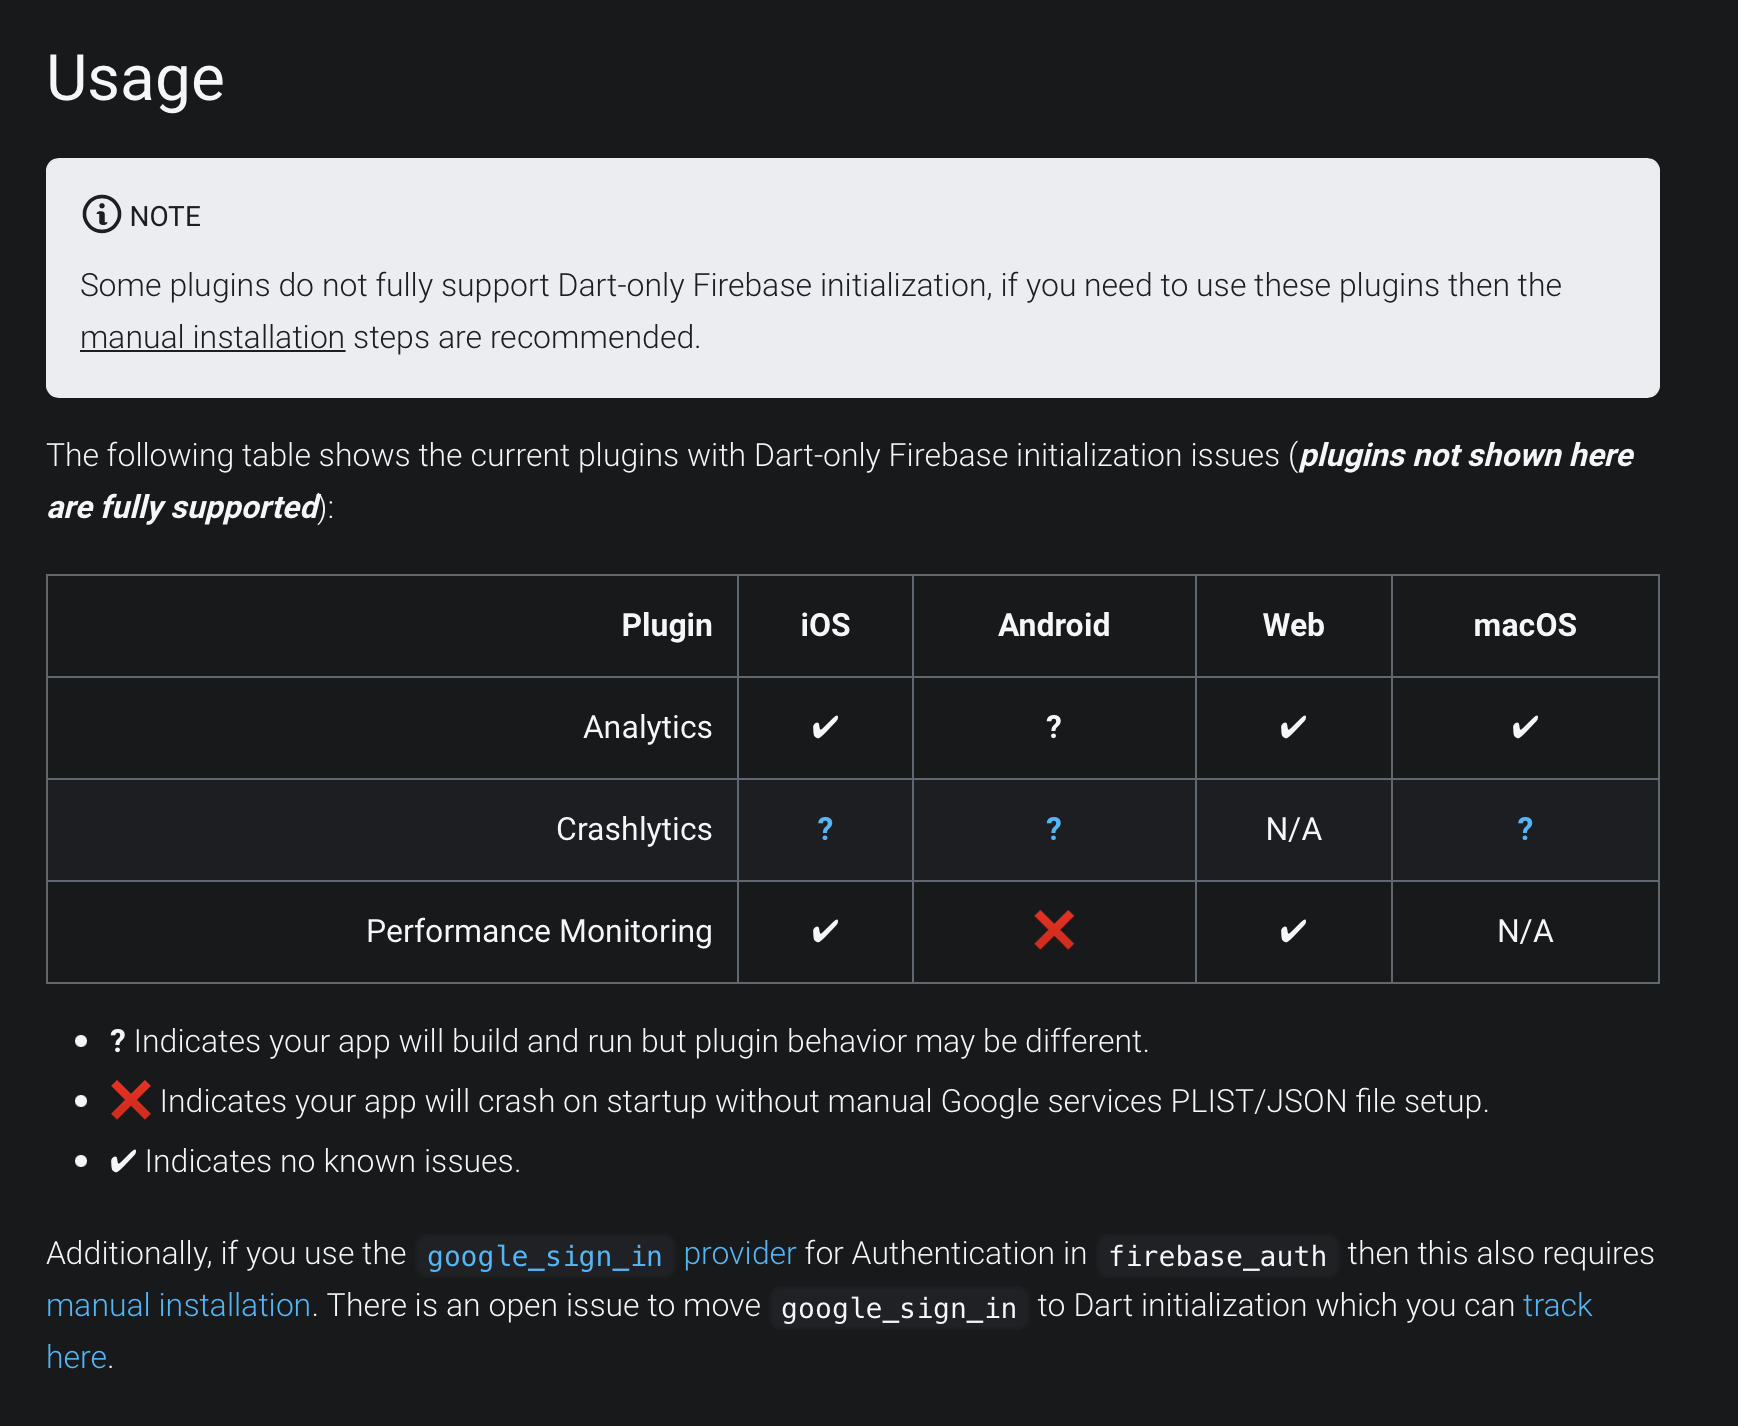The width and height of the screenshot is (1738, 1426).
Task: Click the checkmark icon in the legend list
Action: pos(122,1161)
